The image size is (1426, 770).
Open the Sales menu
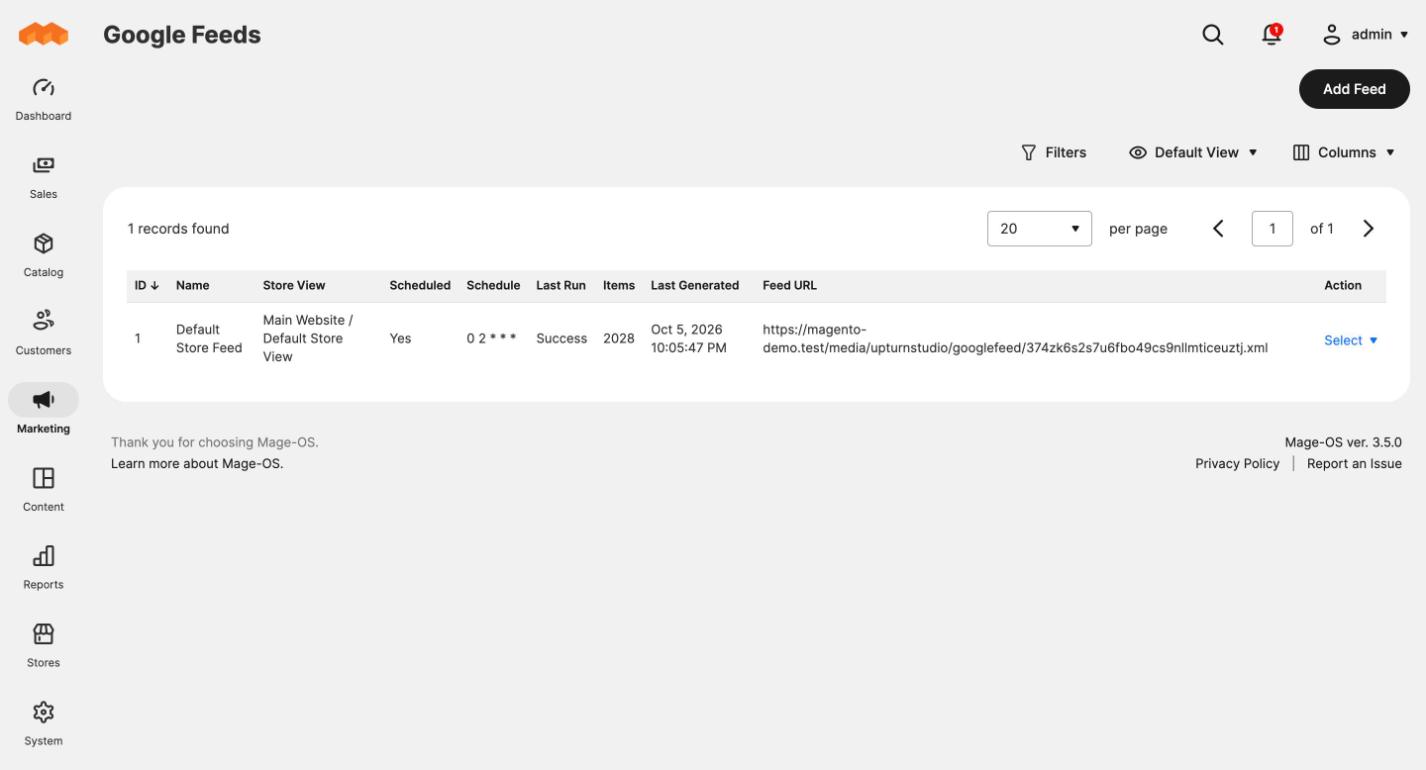[x=43, y=177]
